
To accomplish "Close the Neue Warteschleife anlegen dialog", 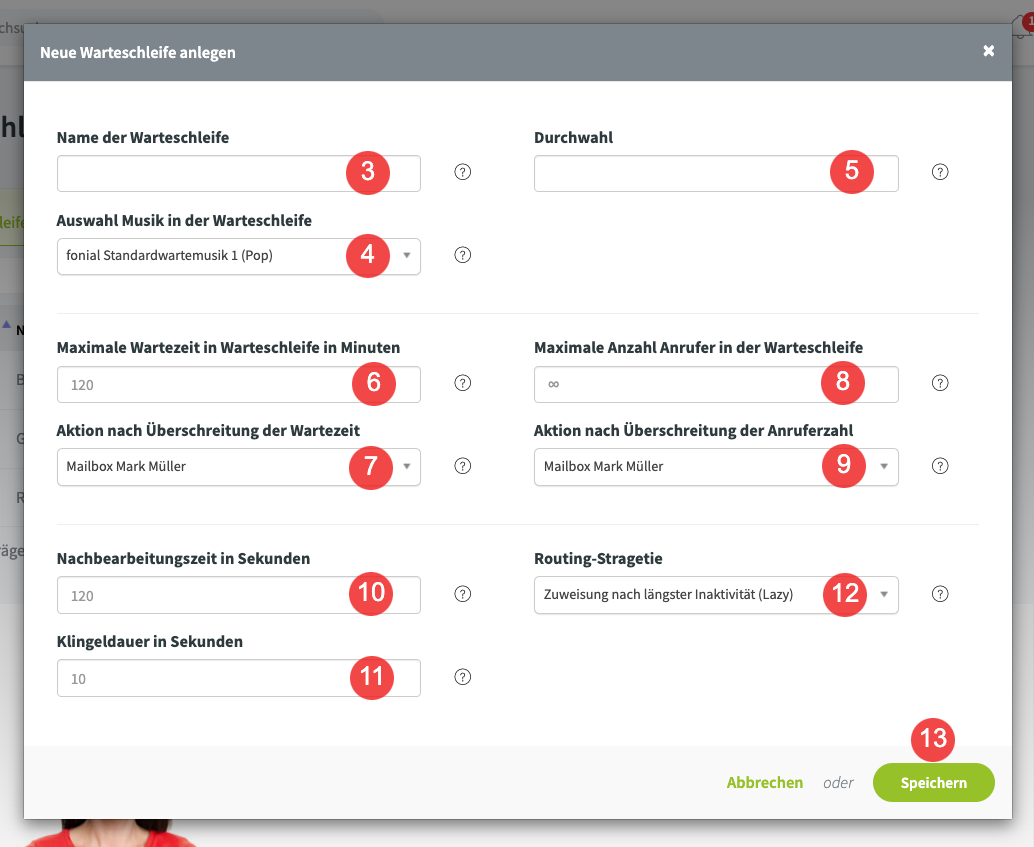I will pos(988,51).
